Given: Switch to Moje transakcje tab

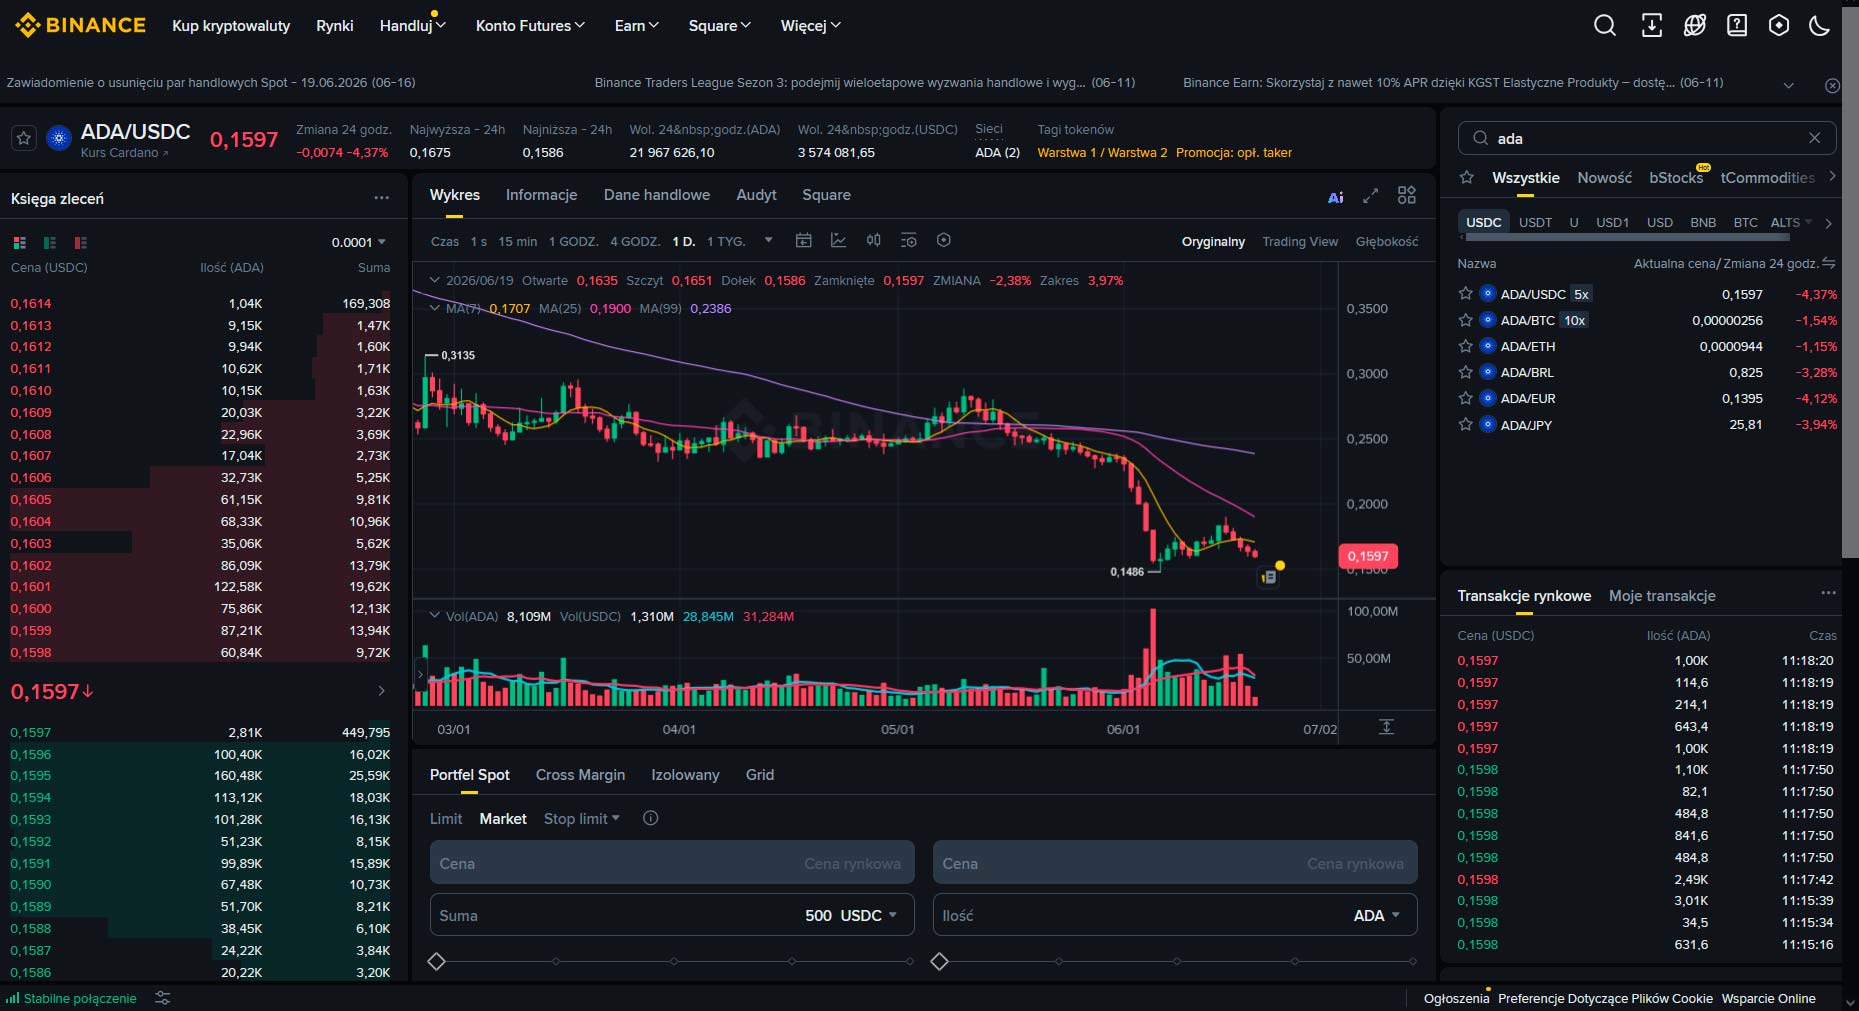Looking at the screenshot, I should 1662,595.
